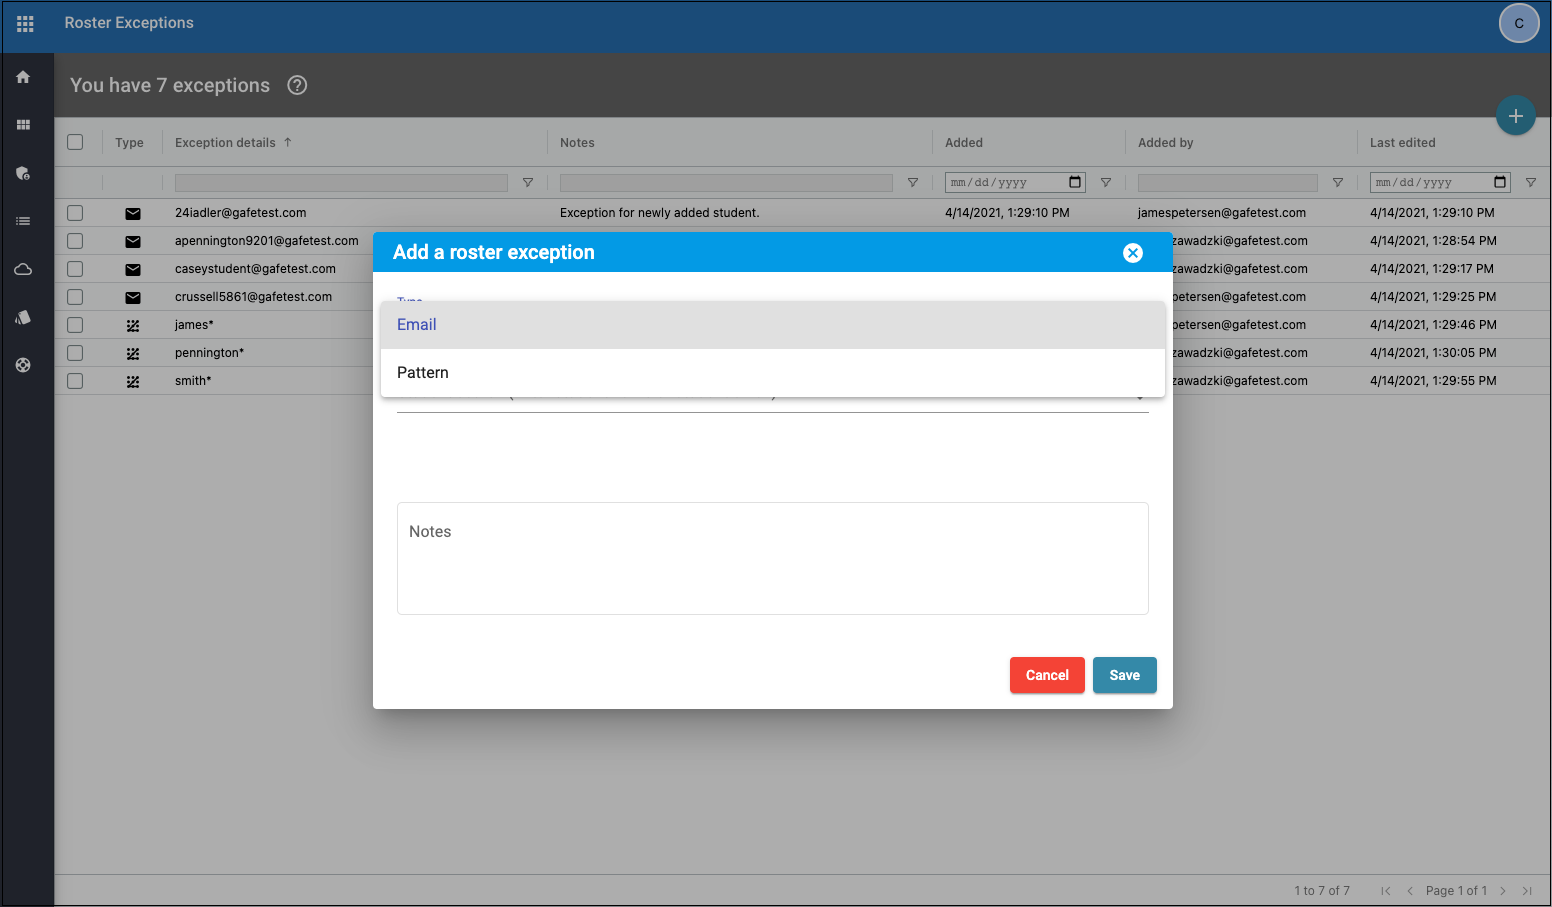Click the Save button
This screenshot has width=1552, height=907.
click(x=1124, y=675)
